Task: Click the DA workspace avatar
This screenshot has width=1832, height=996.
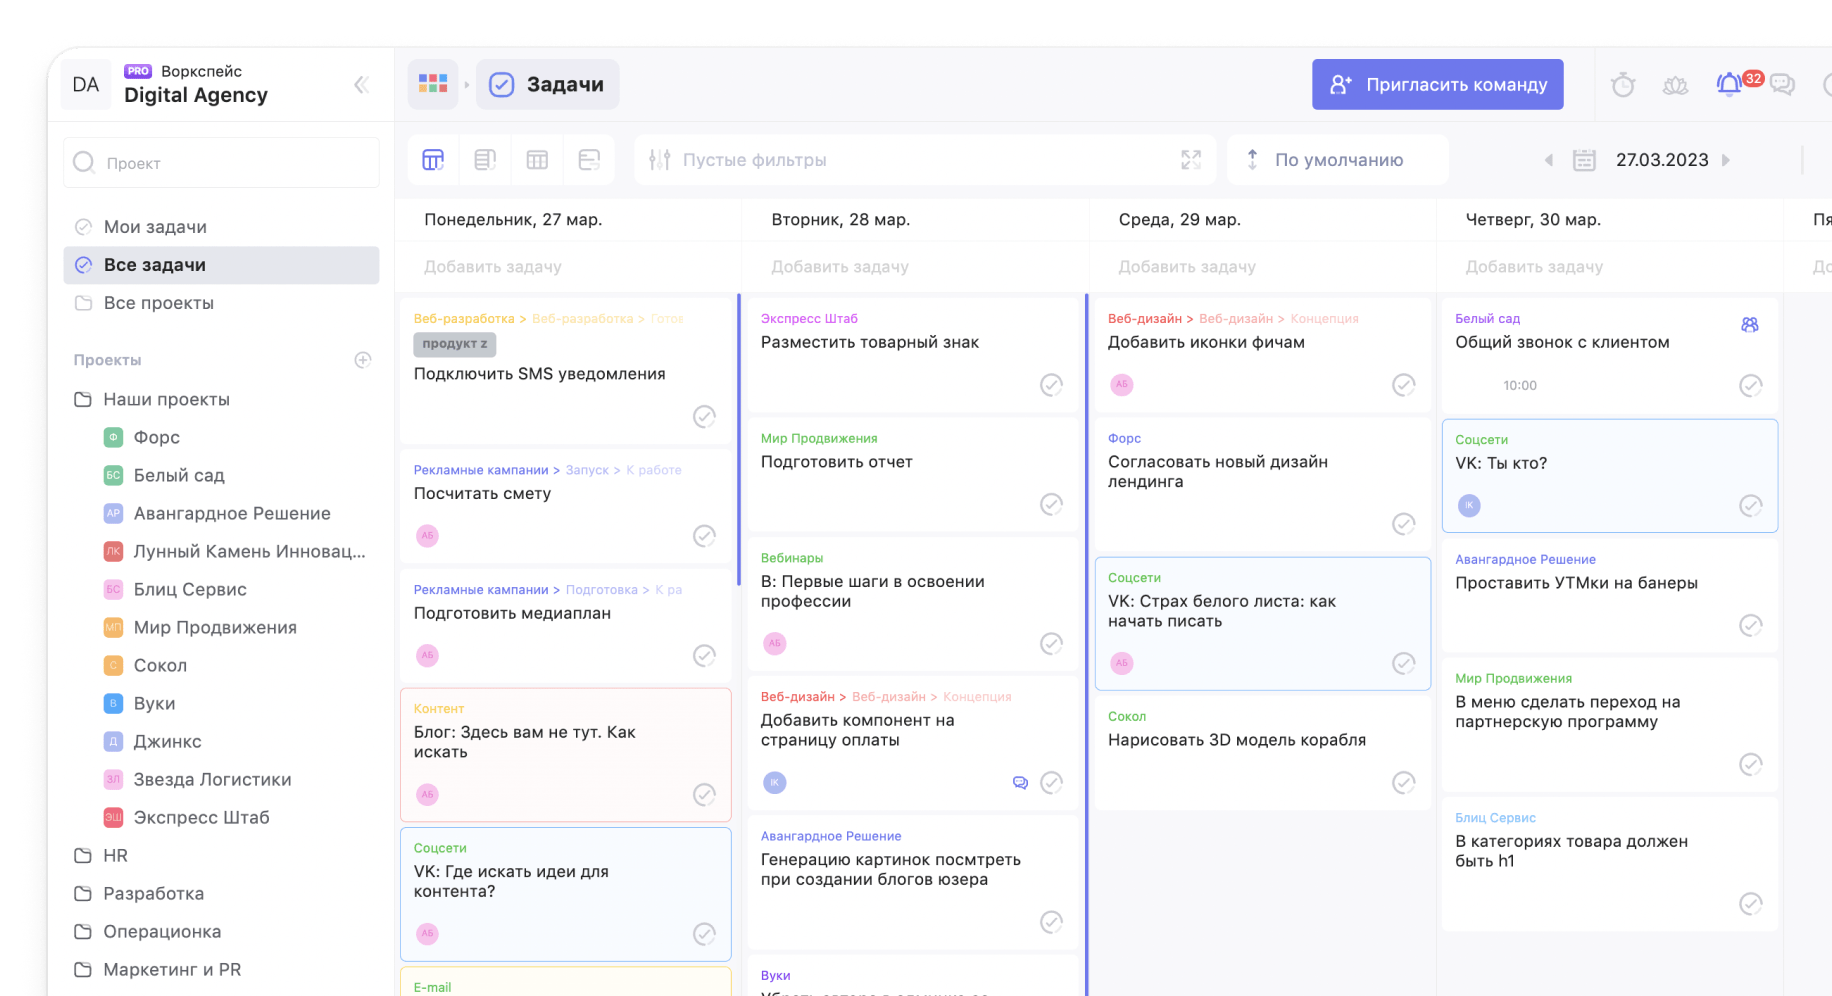Action: tap(86, 85)
